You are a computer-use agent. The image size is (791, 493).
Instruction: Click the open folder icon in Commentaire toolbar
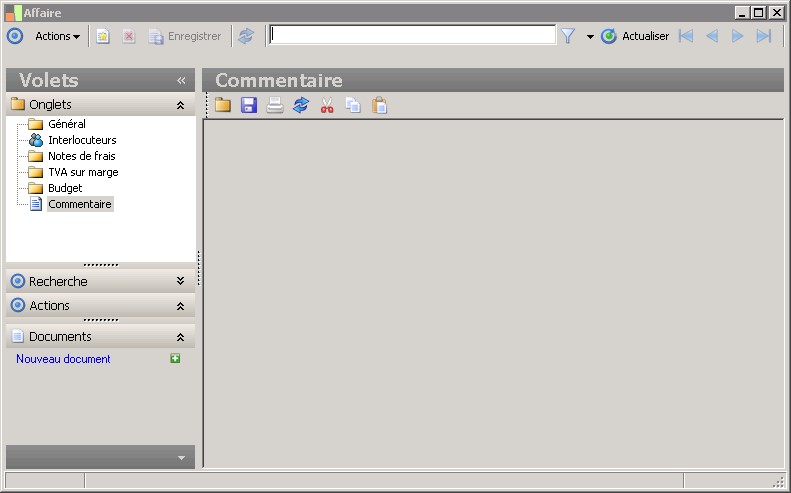[223, 105]
